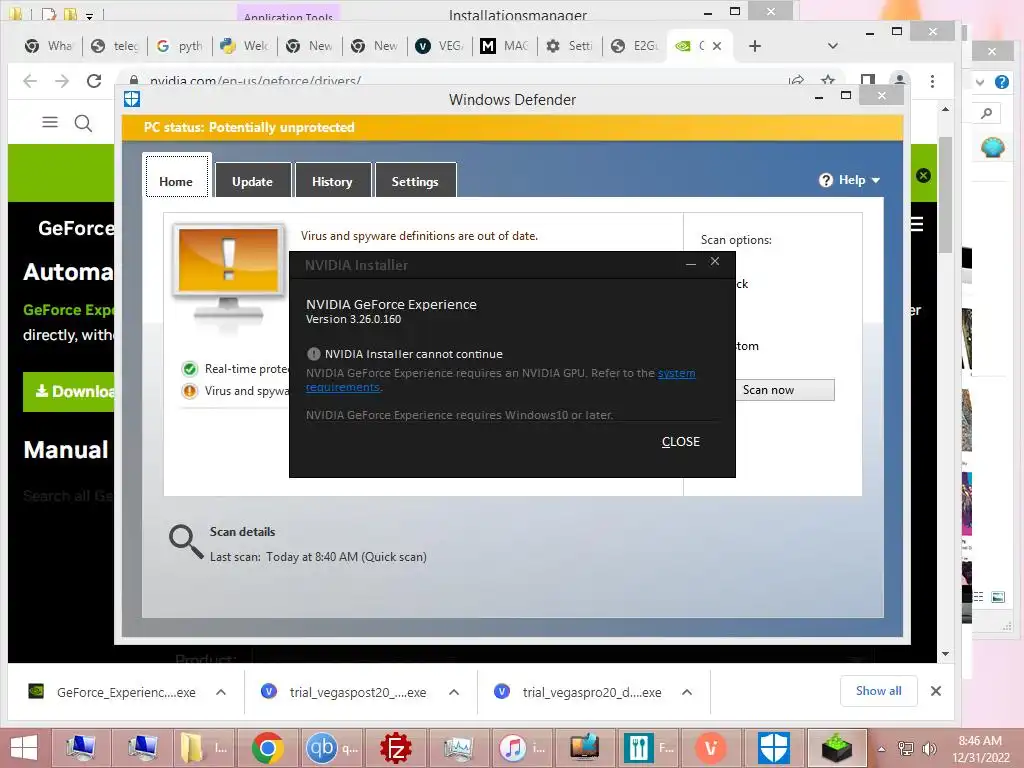Viewport: 1024px width, 768px height.
Task: Show hidden tray icons arrow
Action: coord(882,750)
